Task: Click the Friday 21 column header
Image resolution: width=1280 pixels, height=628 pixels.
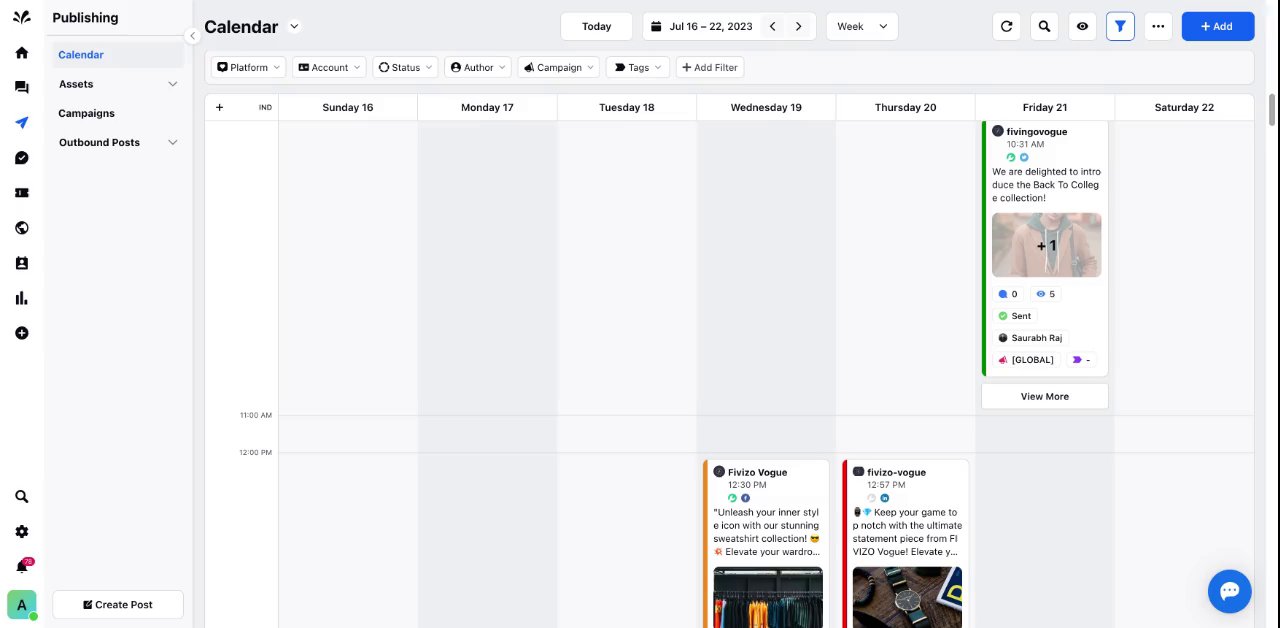Action: [x=1045, y=107]
